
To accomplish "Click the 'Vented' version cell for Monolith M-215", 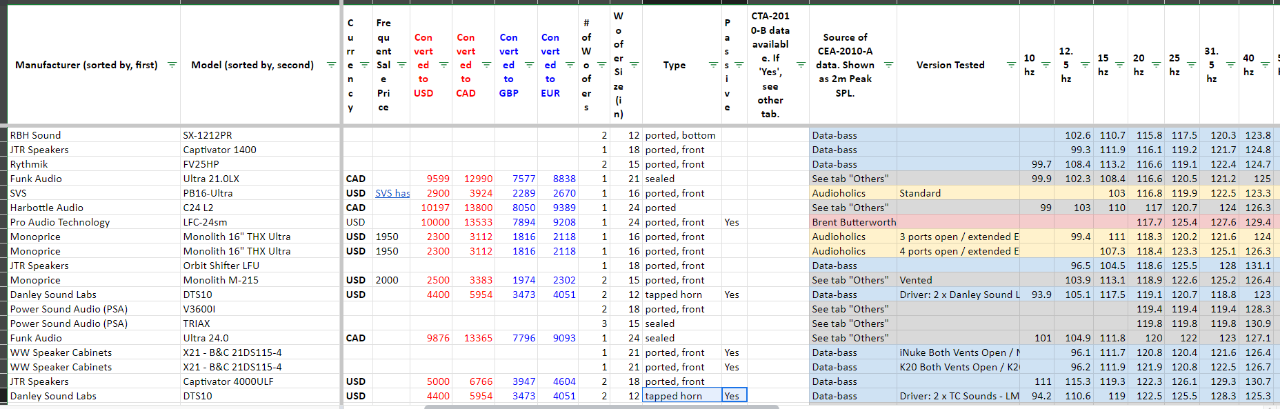I will point(956,280).
